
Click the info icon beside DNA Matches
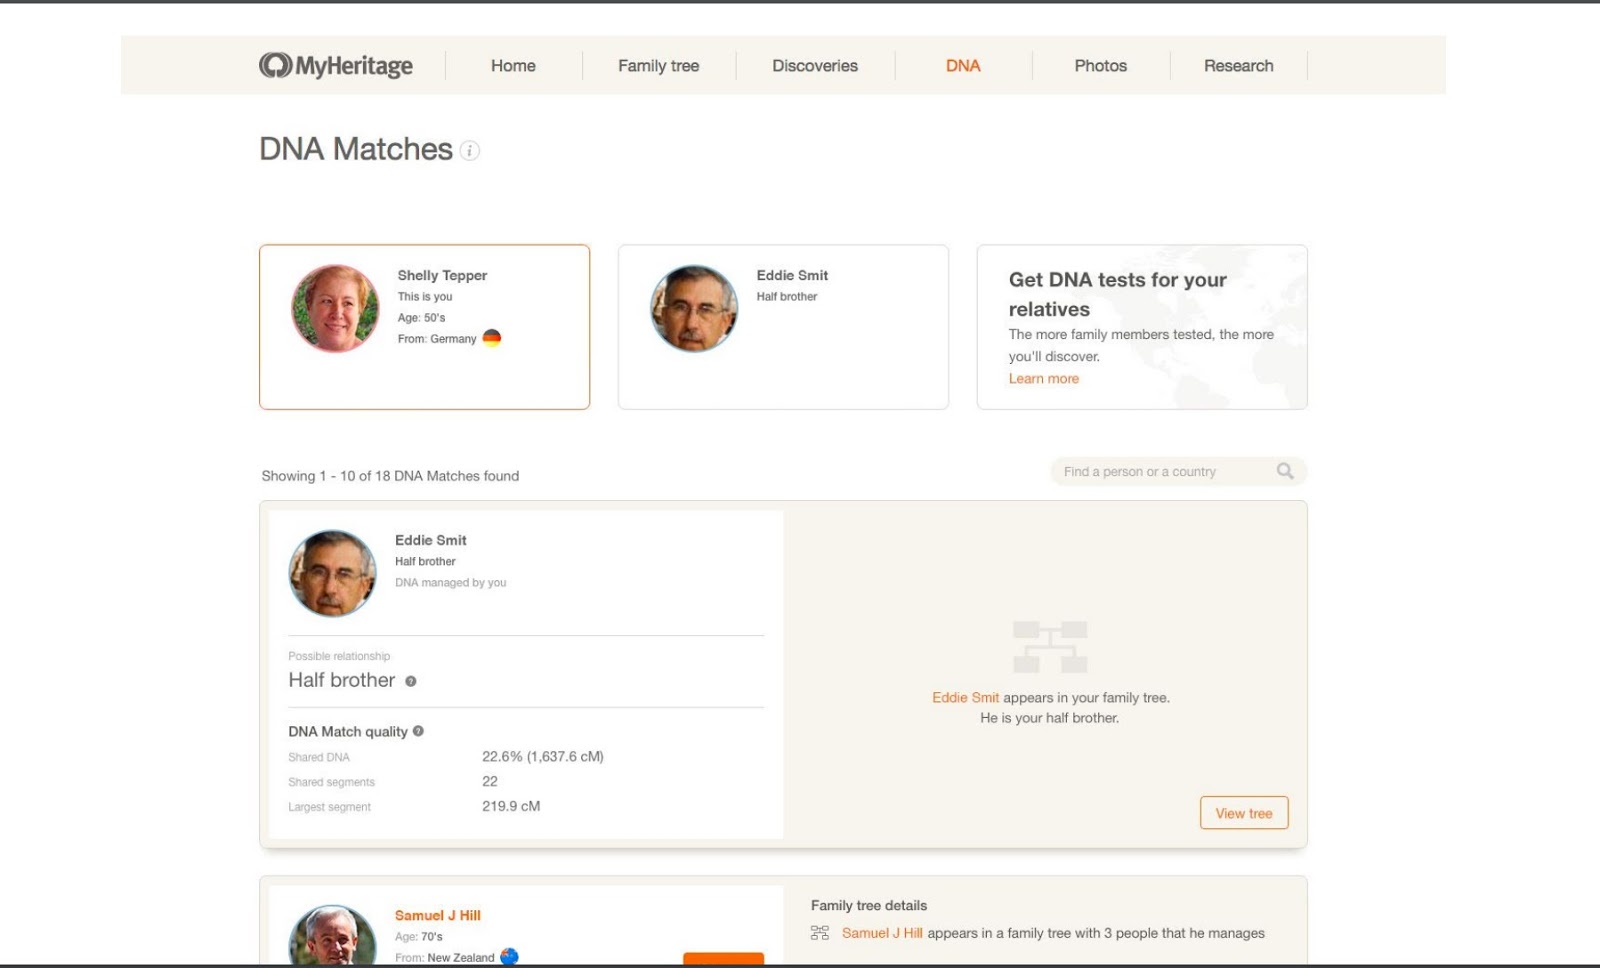(470, 151)
